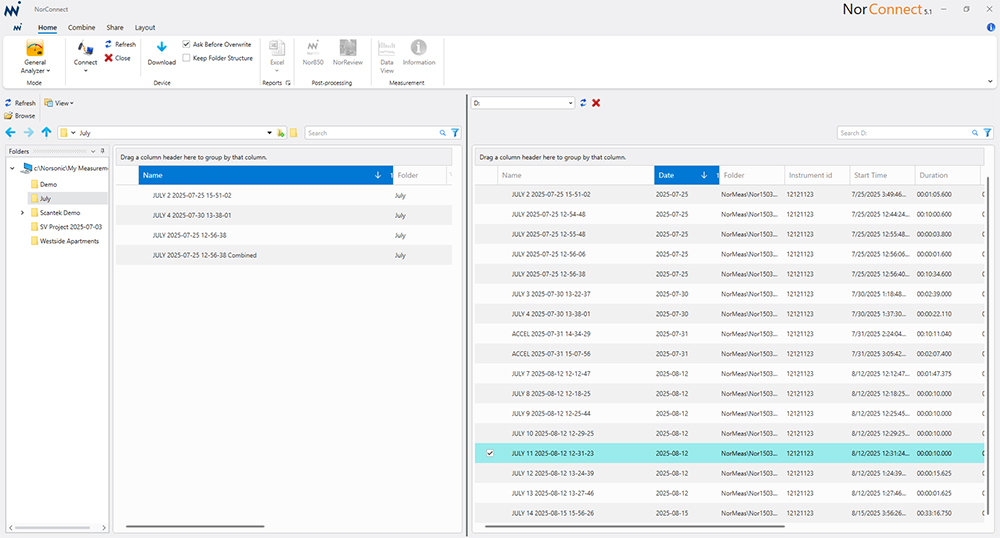
Task: Click the local Folder column header
Action: (422, 175)
